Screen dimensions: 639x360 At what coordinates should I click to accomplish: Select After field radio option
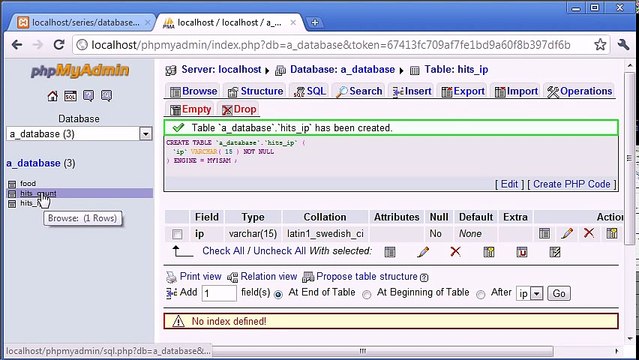tap(481, 294)
